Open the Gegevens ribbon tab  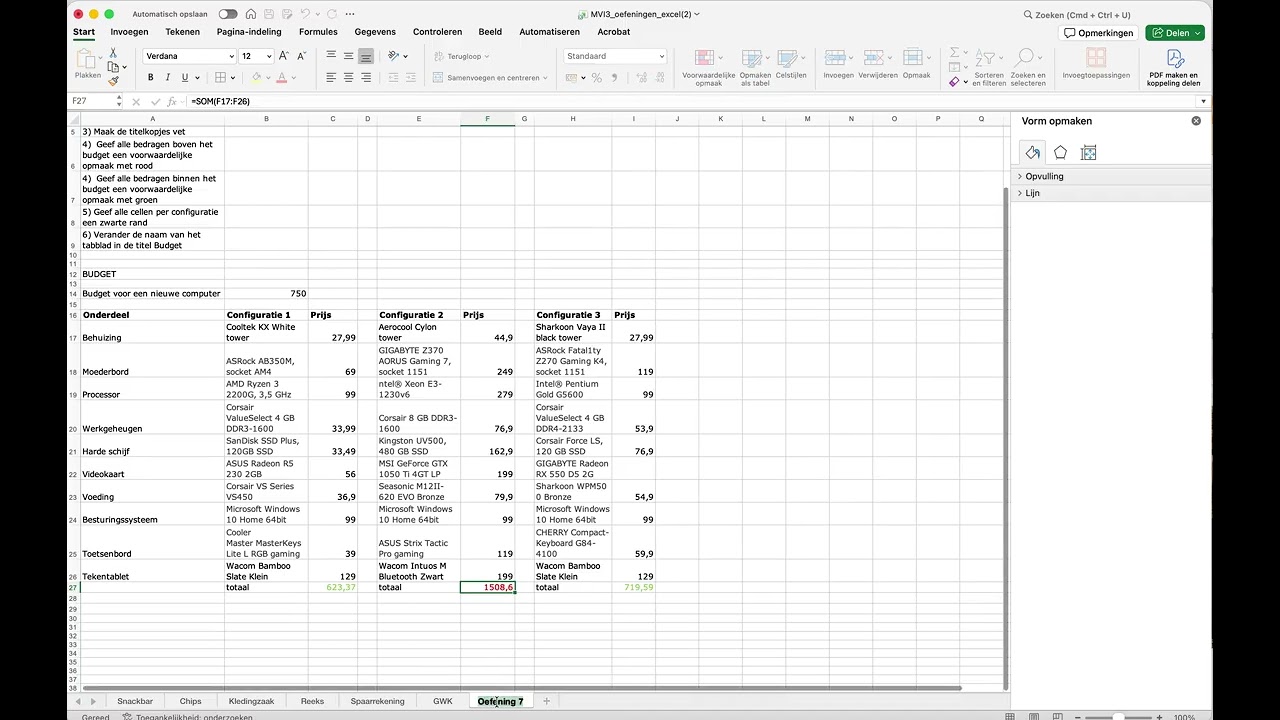click(x=375, y=32)
